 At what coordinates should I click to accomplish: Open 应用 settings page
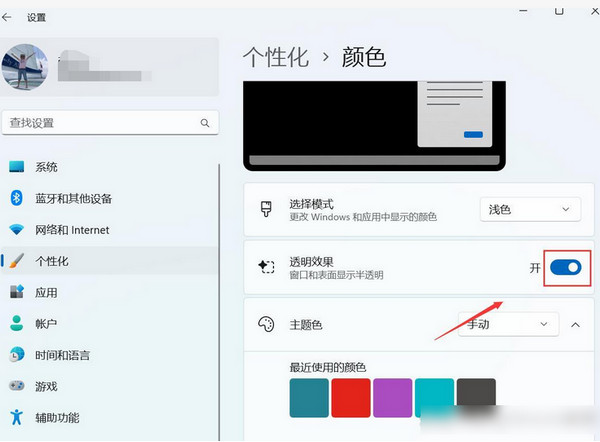click(x=110, y=292)
